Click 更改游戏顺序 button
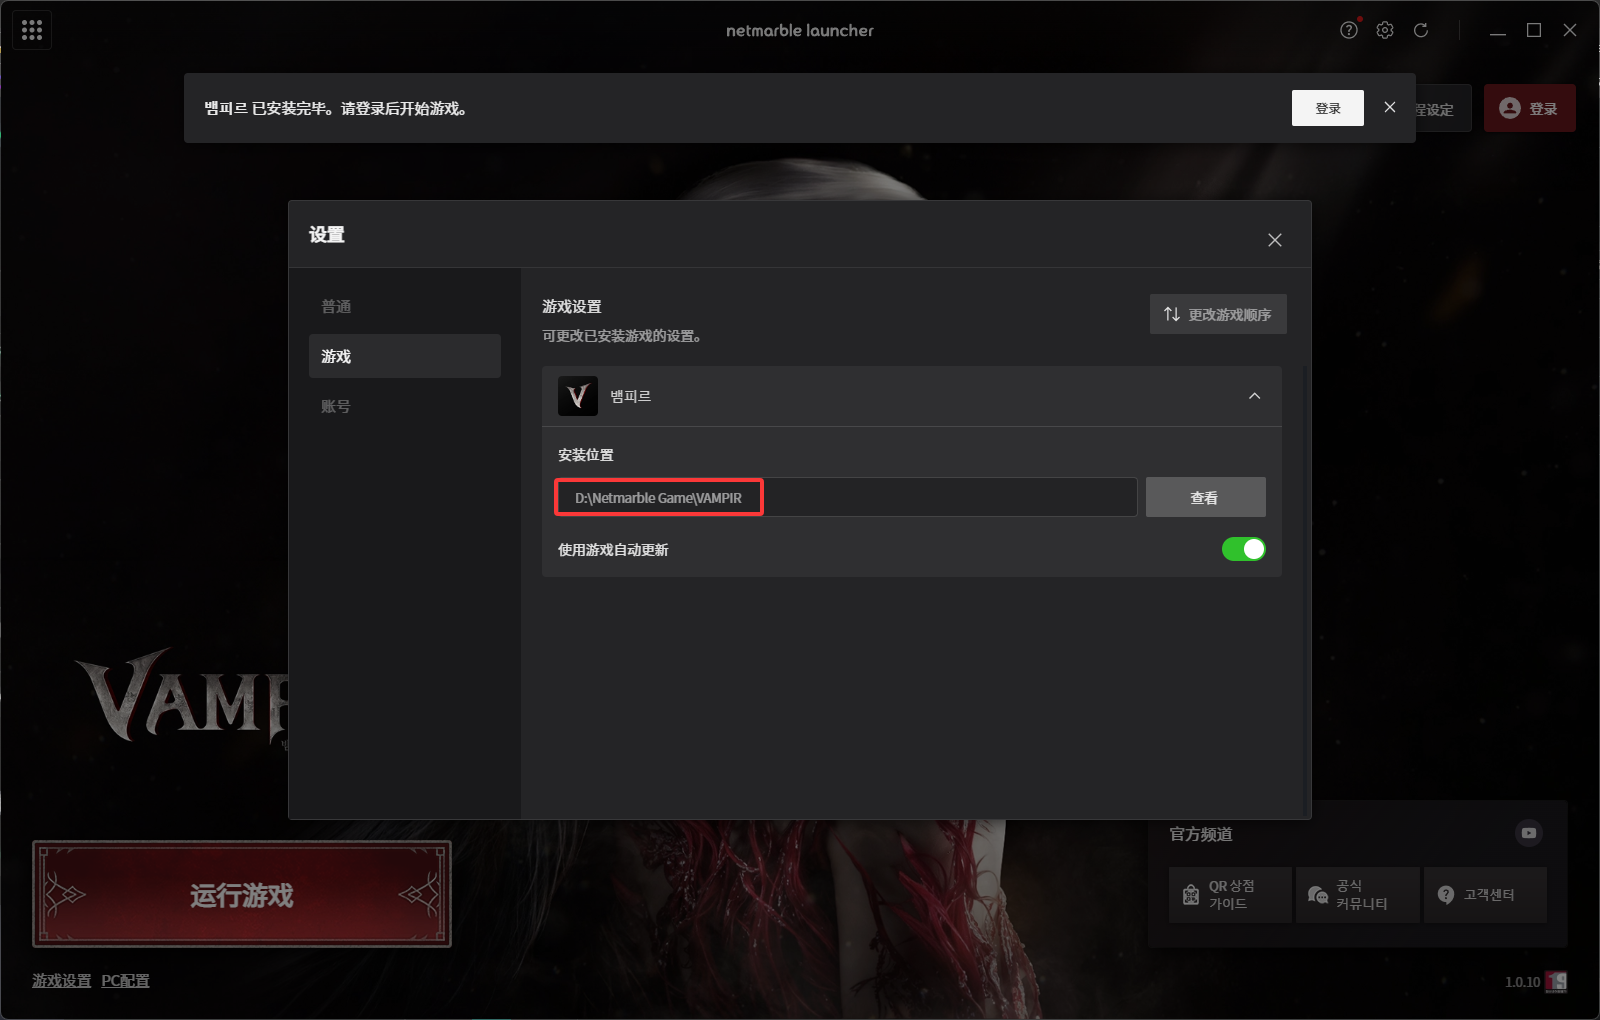 [x=1218, y=314]
